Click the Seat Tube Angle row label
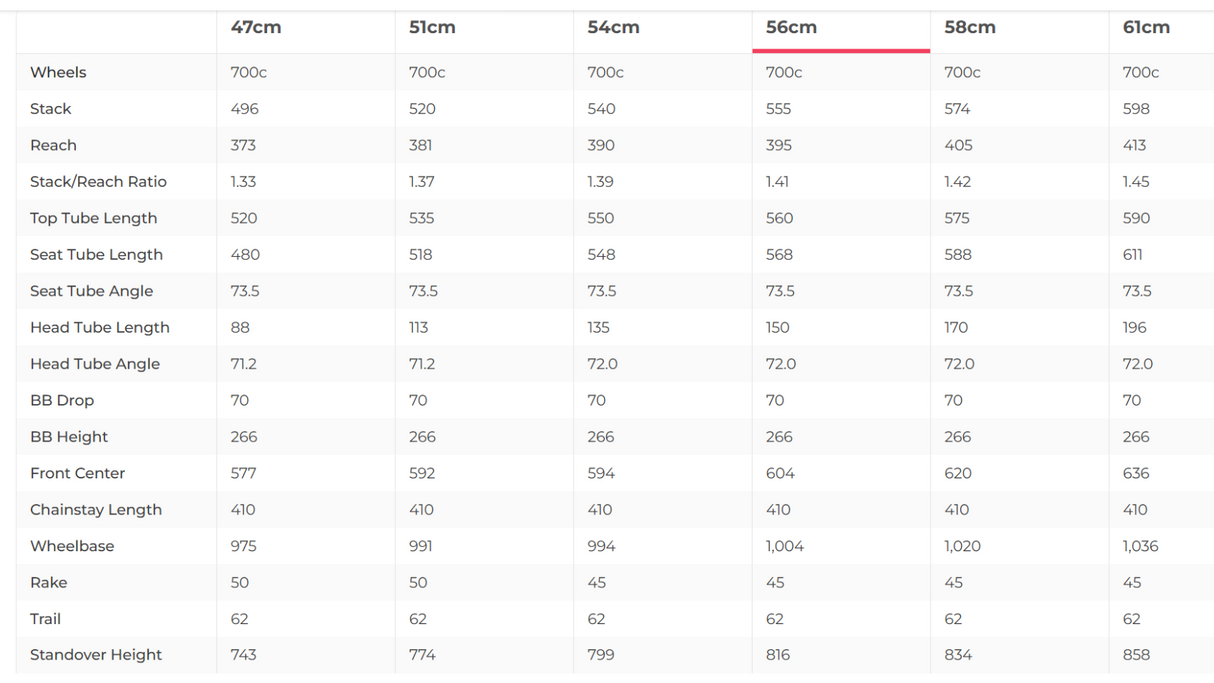The height and width of the screenshot is (683, 1214). [91, 291]
